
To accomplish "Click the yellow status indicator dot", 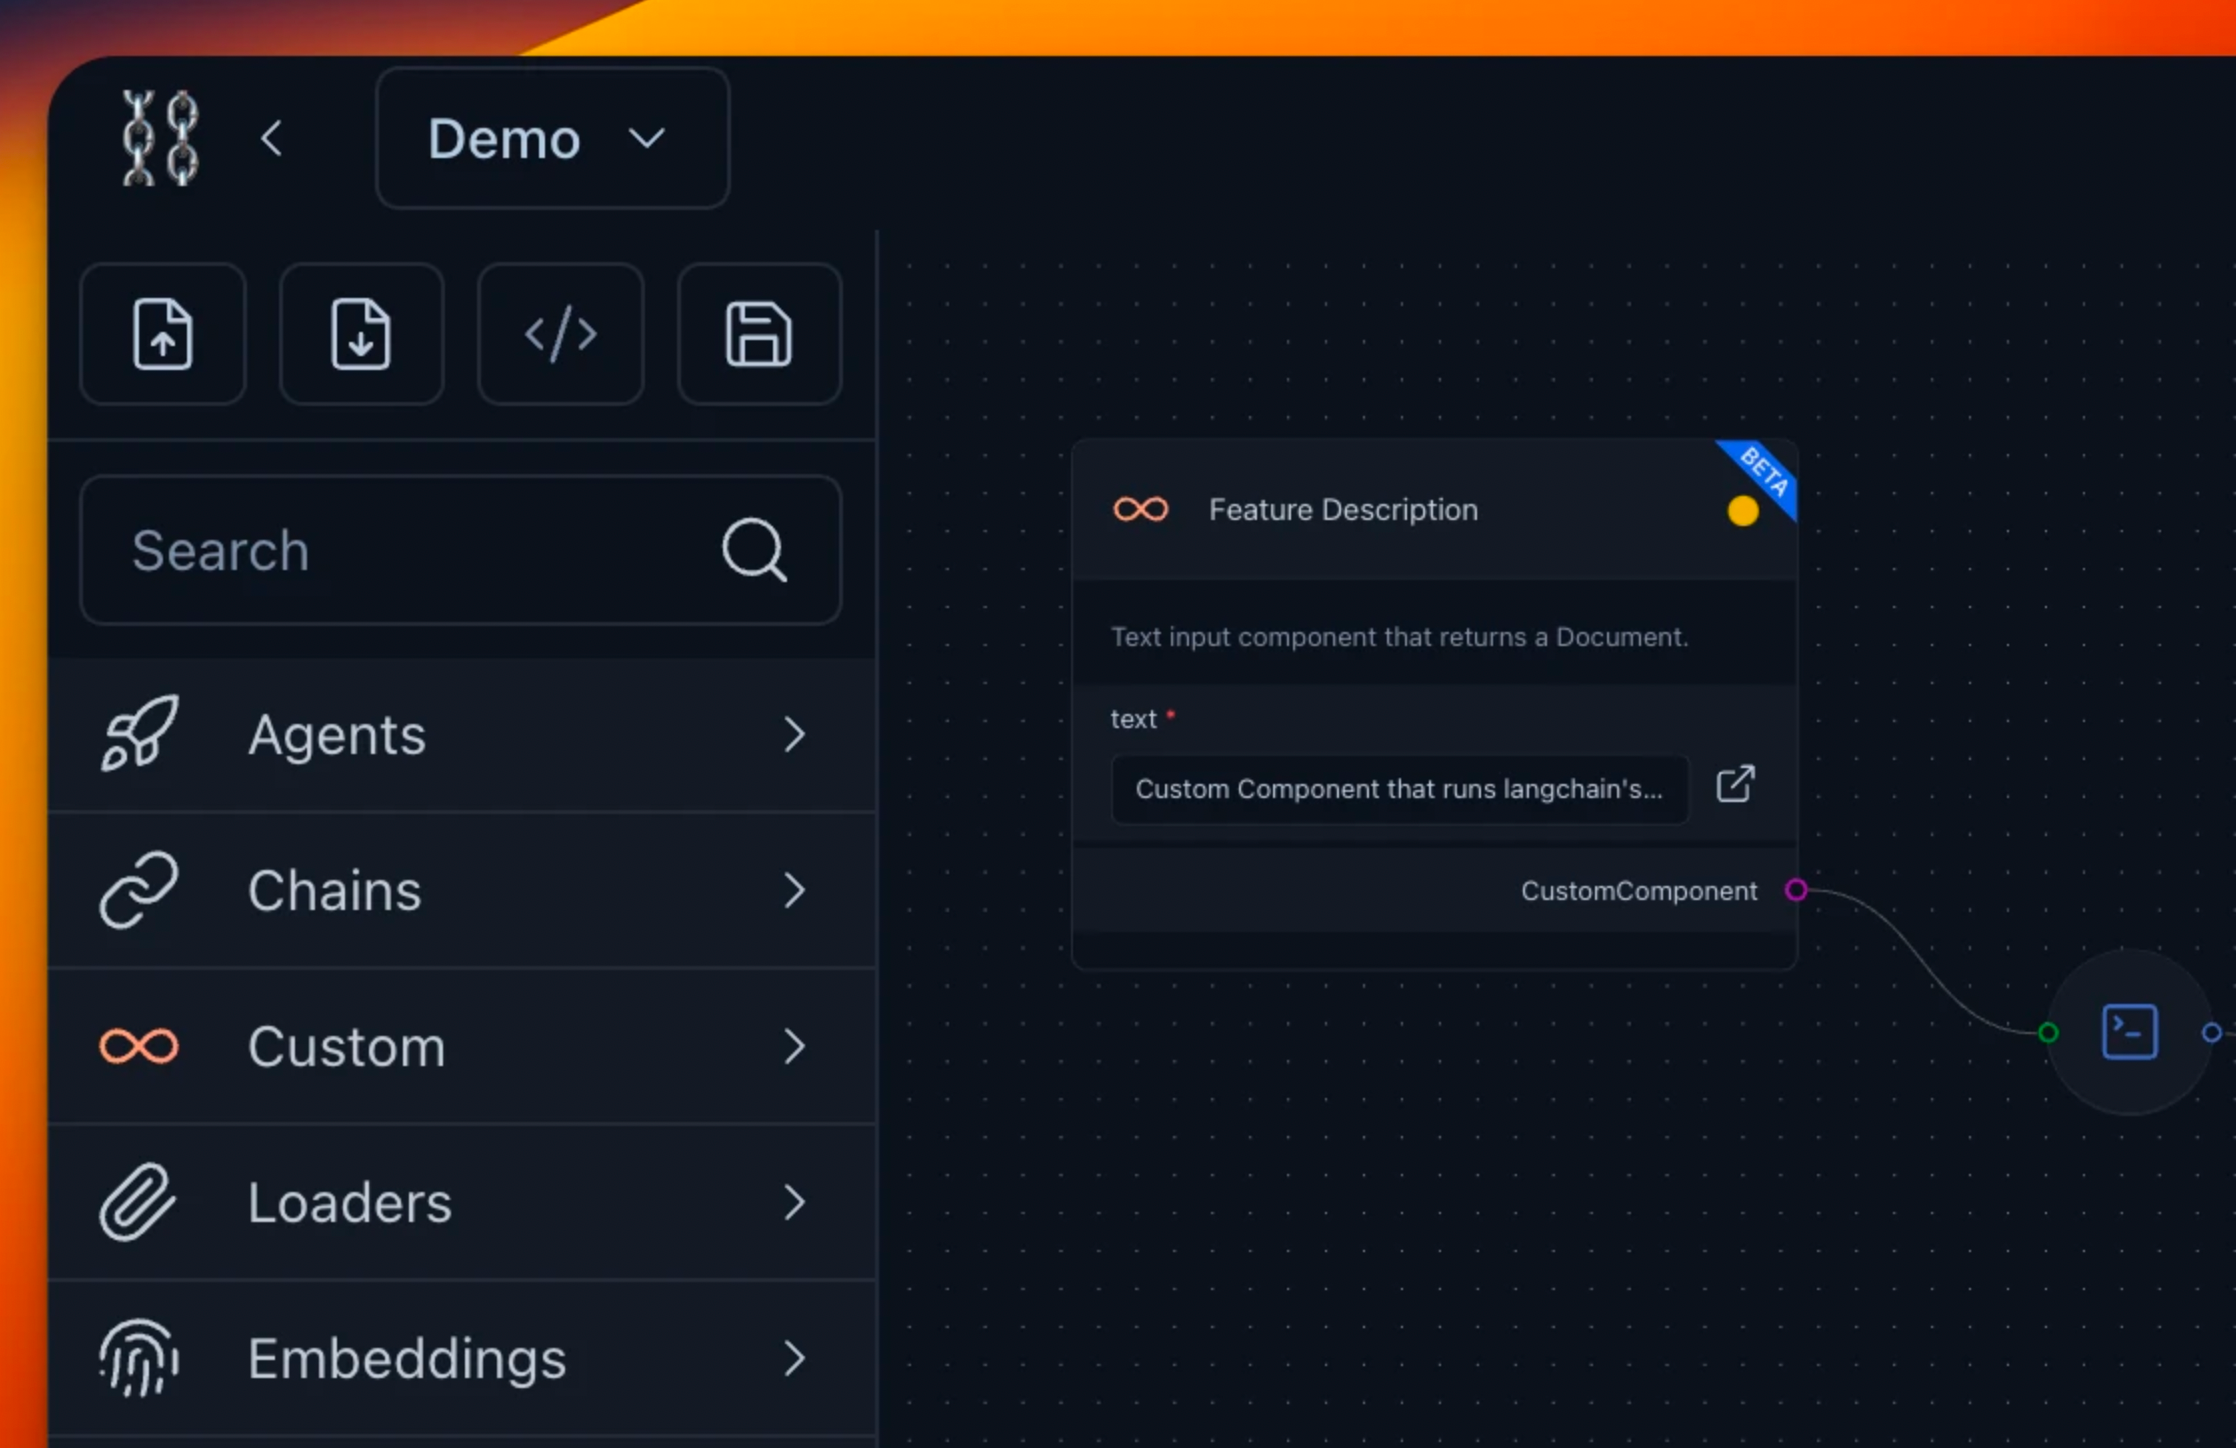I will tap(1742, 511).
